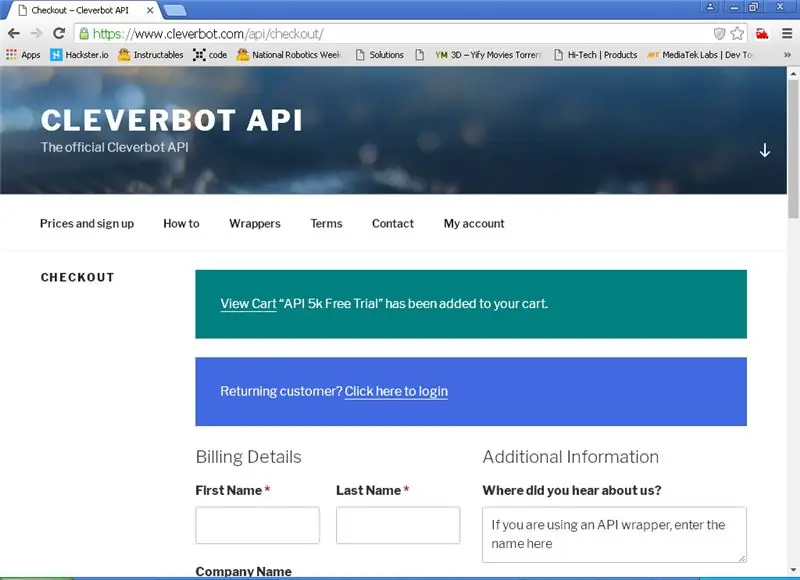
Task: Click the scroll-down arrow in header banner
Action: [764, 150]
